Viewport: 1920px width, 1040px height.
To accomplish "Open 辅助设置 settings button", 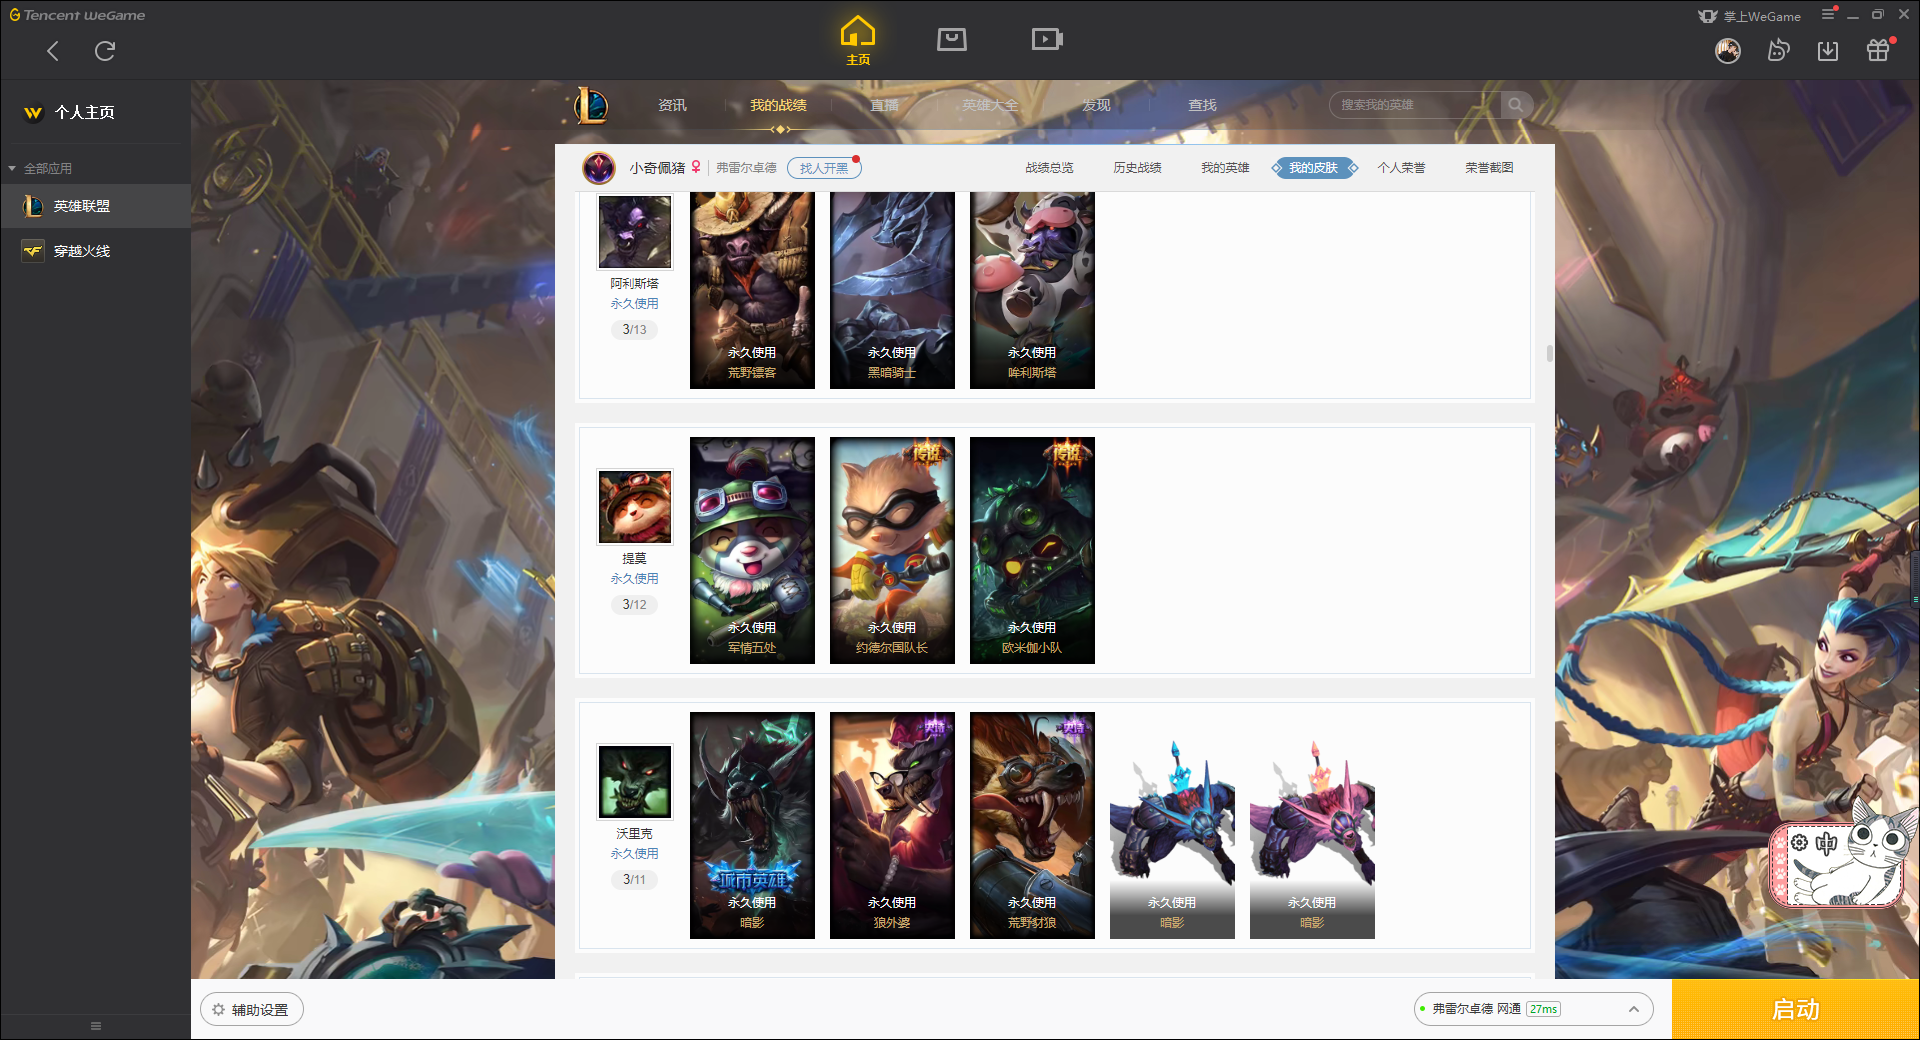I will tap(252, 1010).
